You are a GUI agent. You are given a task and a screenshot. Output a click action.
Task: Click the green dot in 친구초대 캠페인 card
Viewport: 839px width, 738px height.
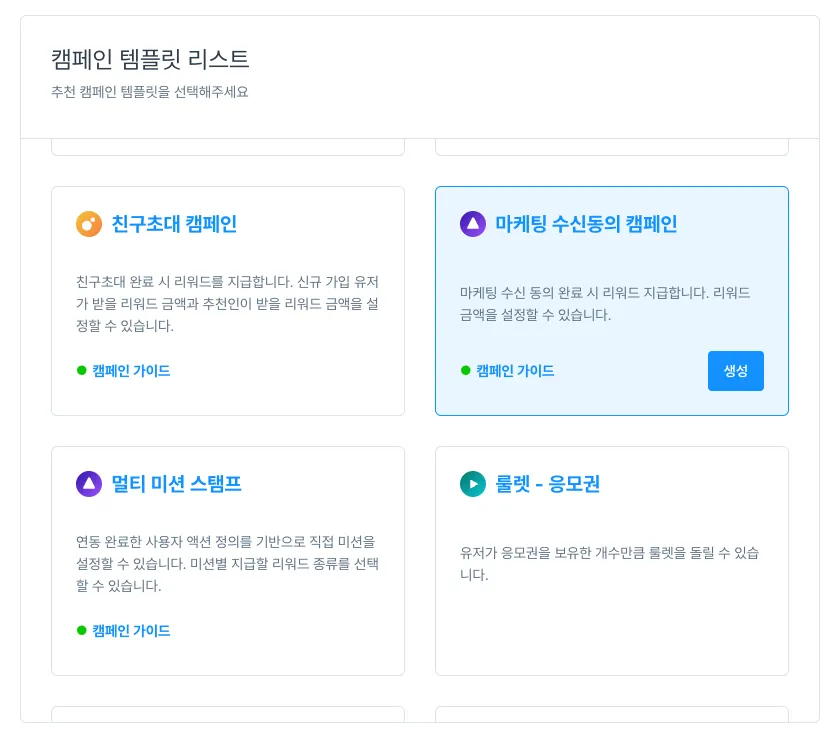click(82, 371)
